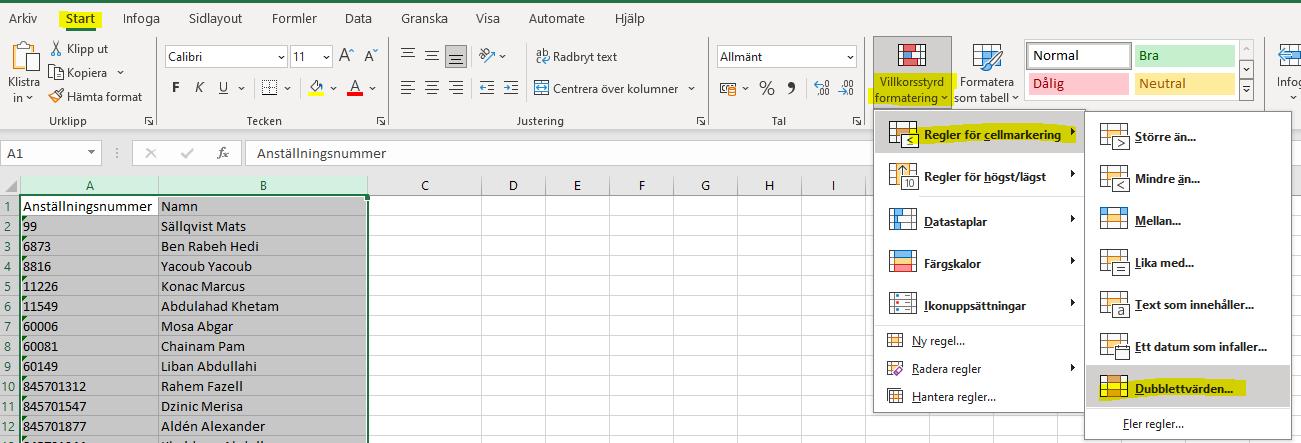This screenshot has height=443, width=1301.
Task: Apply the Dålig cell style swatch
Action: (1077, 84)
